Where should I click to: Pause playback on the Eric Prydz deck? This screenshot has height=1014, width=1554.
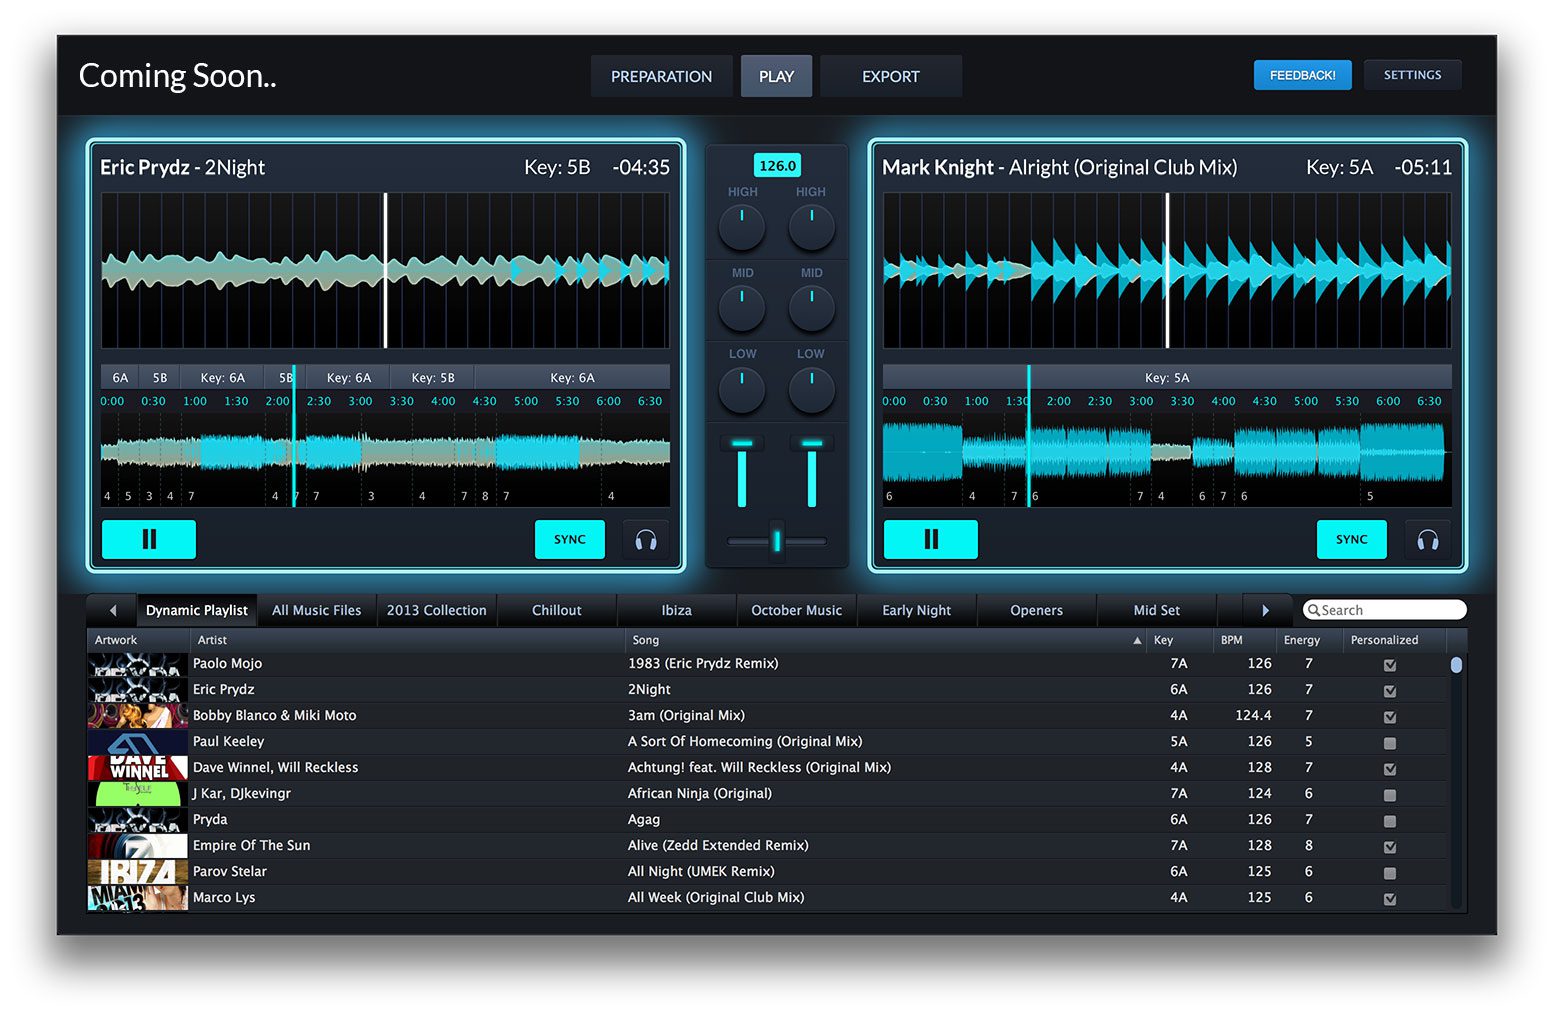click(x=148, y=540)
